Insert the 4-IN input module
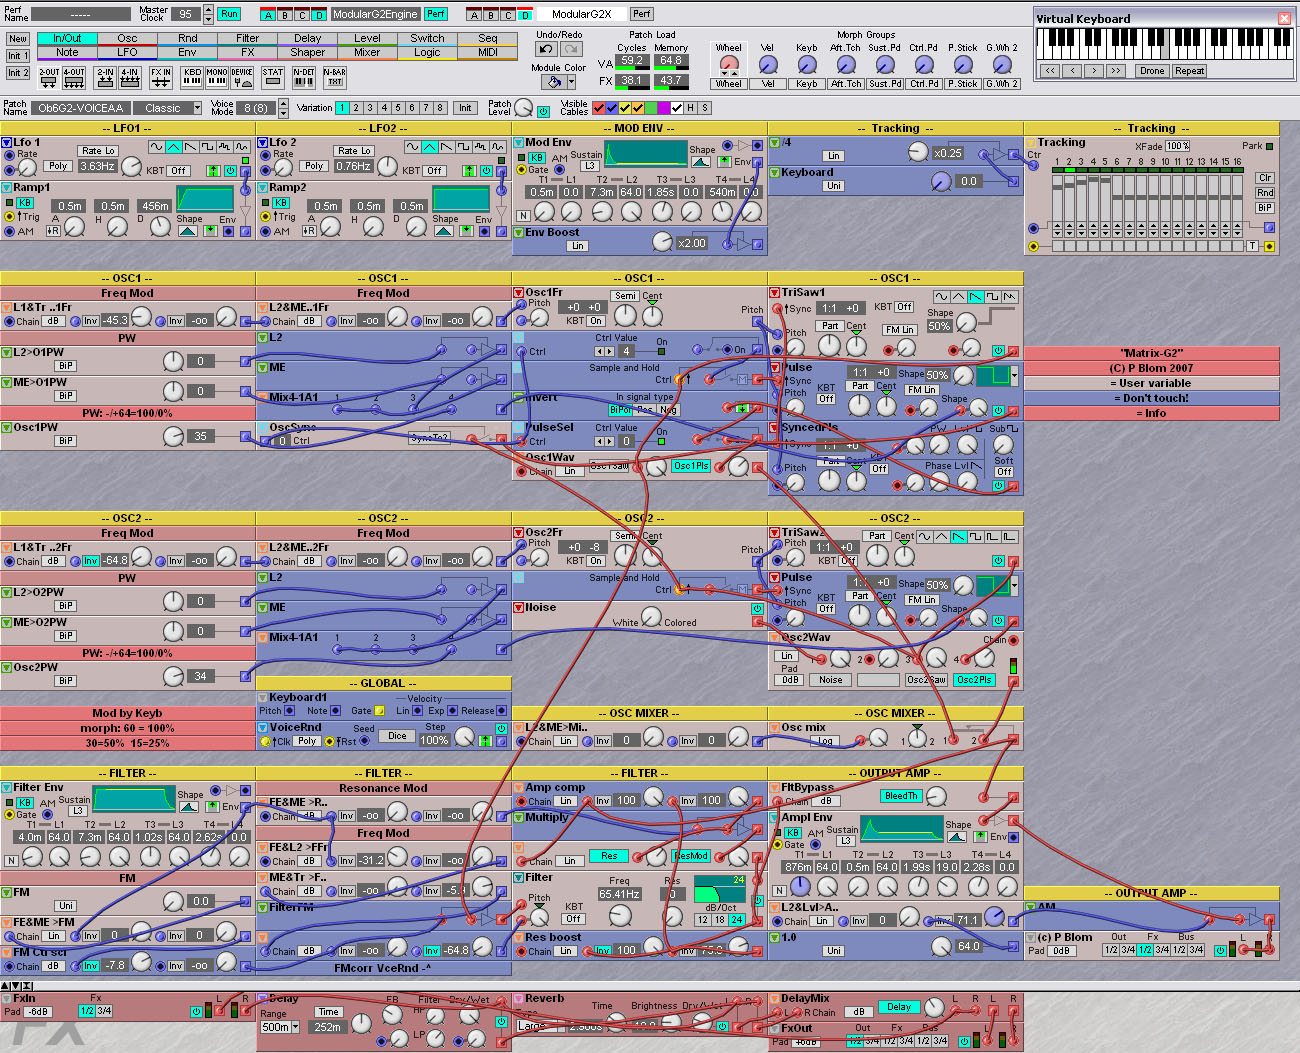 [x=131, y=77]
